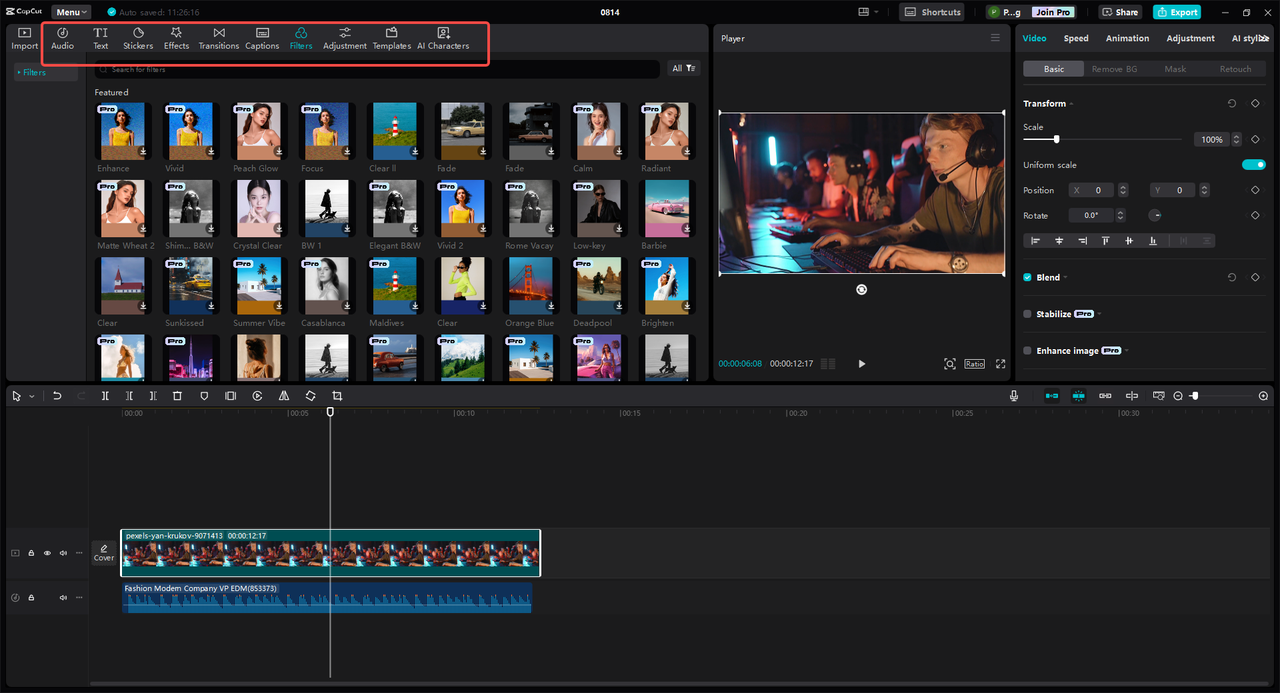Click the Export button
This screenshot has width=1280, height=693.
click(x=1177, y=12)
